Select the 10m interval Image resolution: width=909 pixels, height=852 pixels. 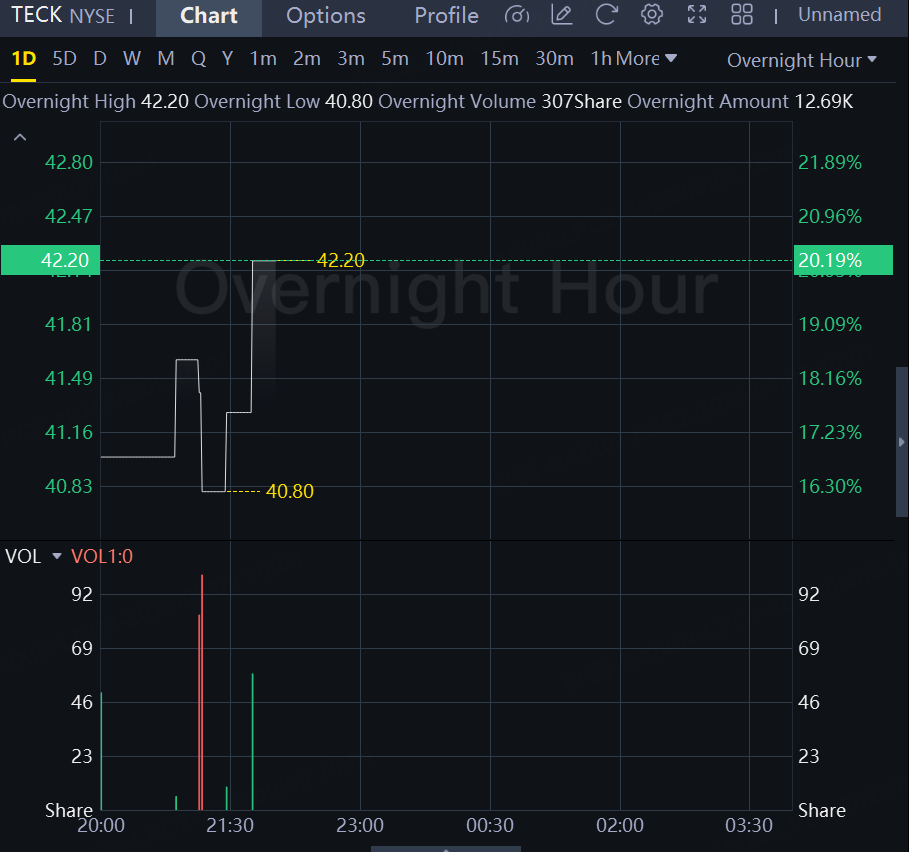coord(445,59)
